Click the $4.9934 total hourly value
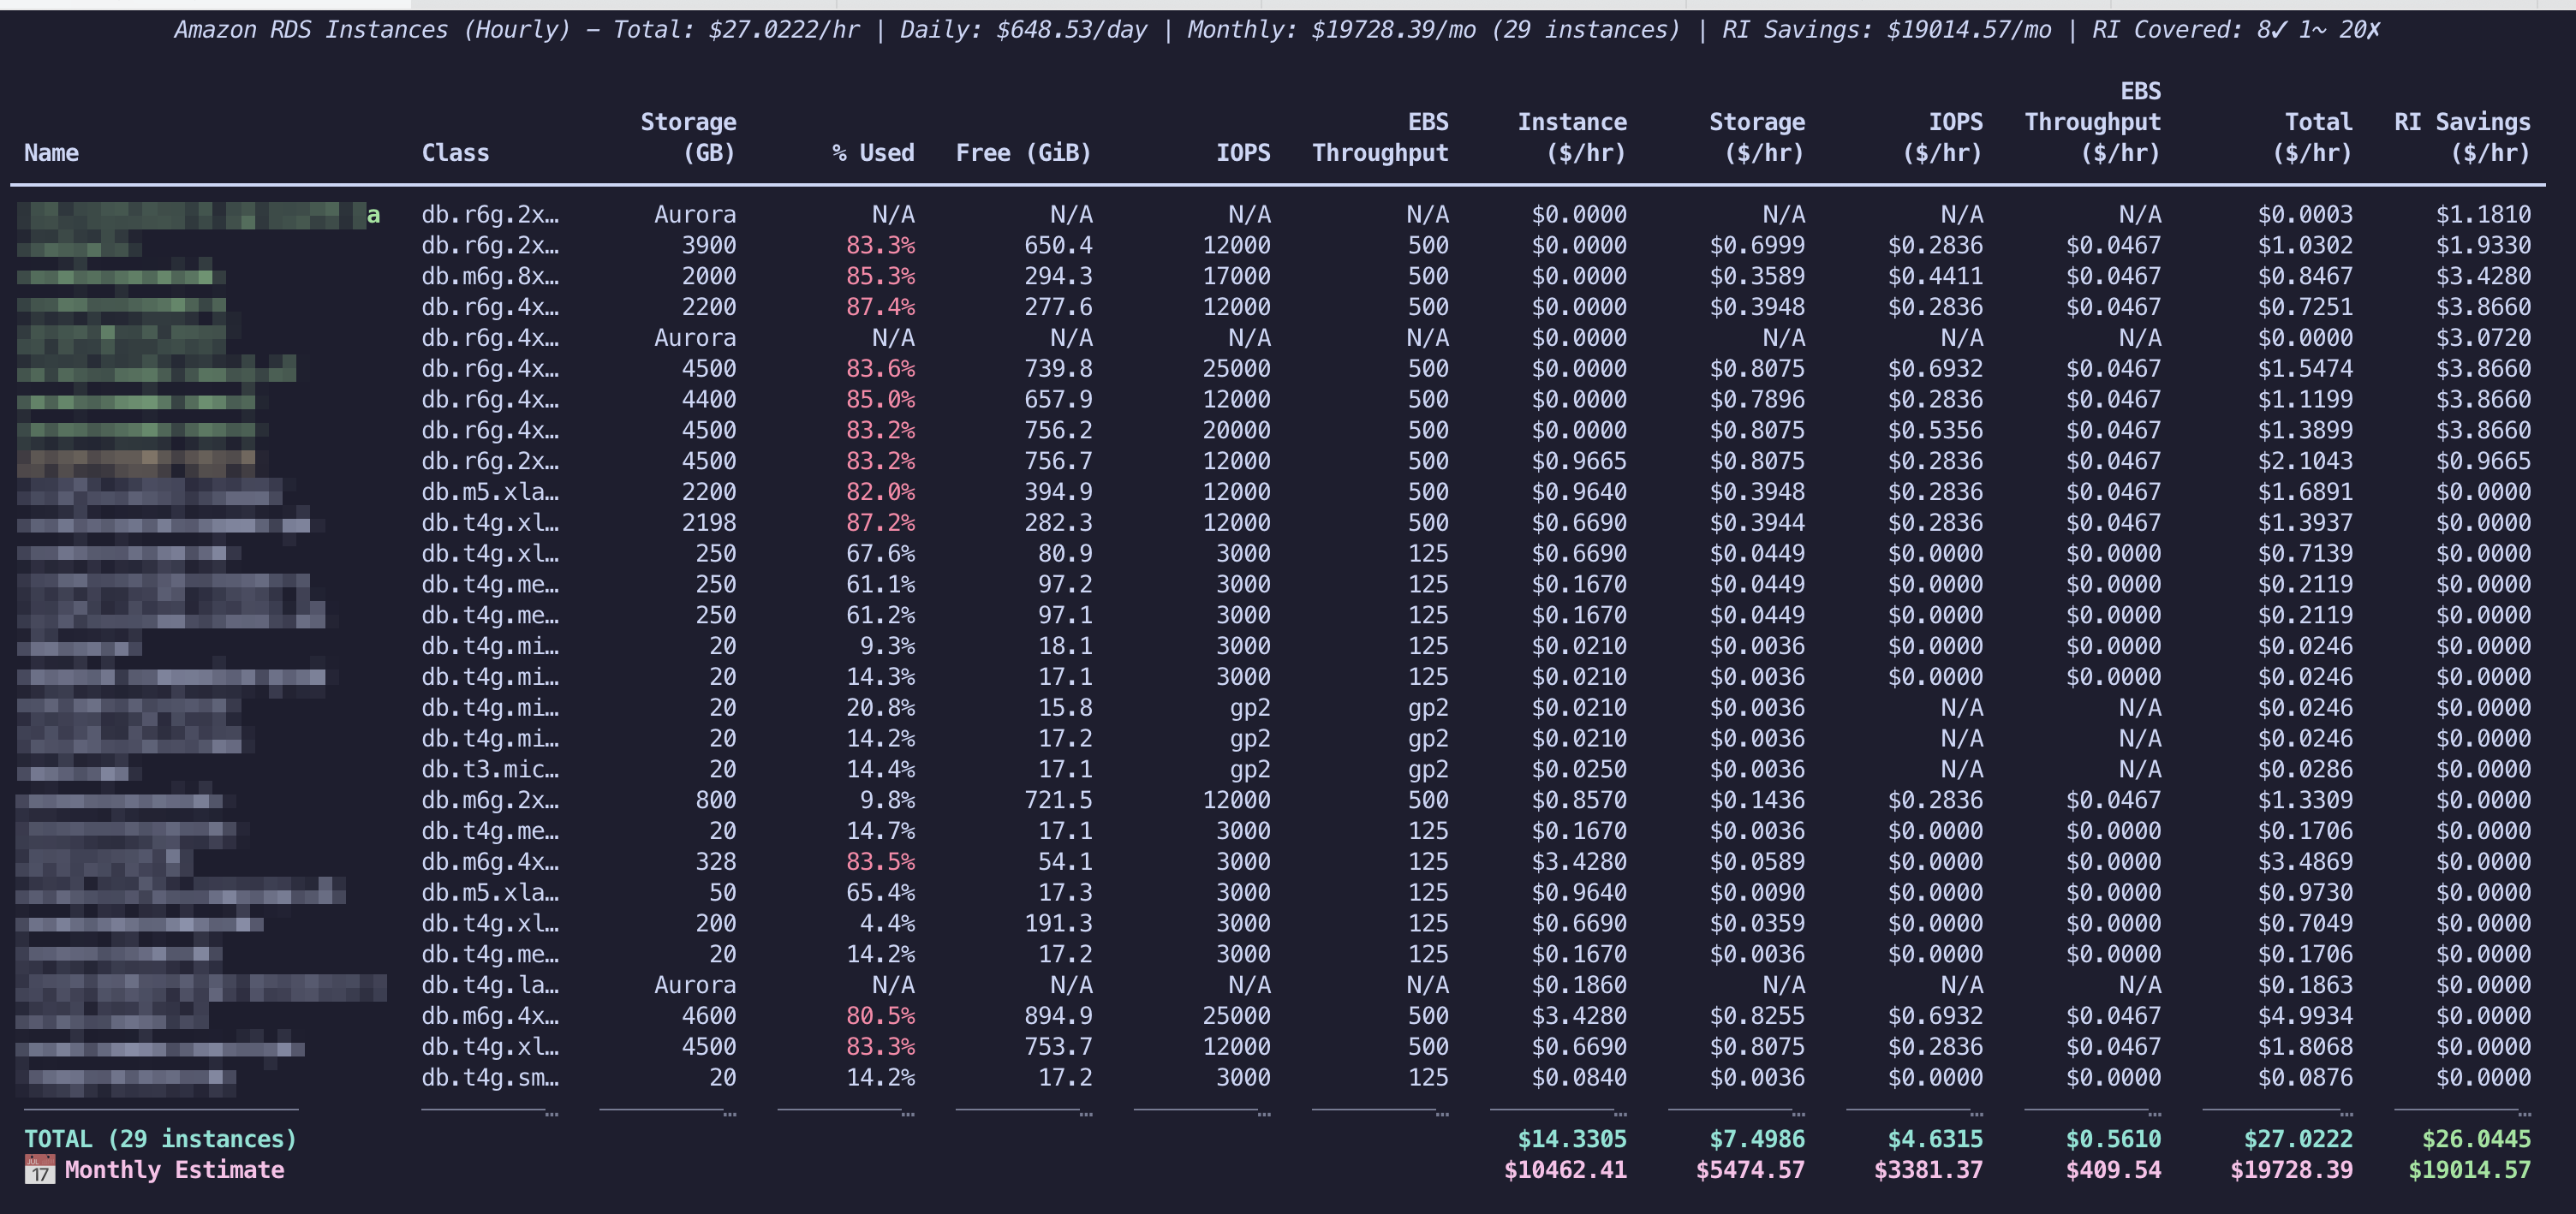Viewport: 2576px width, 1214px height. pyautogui.click(x=2304, y=1016)
